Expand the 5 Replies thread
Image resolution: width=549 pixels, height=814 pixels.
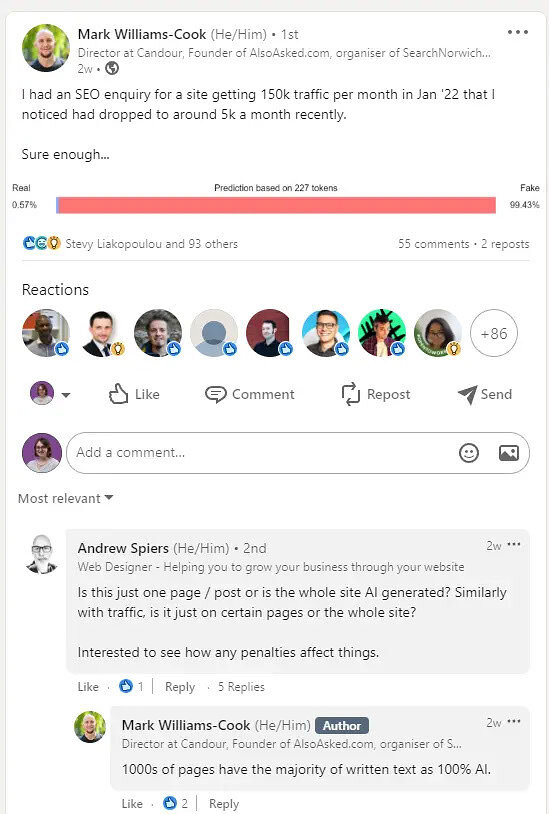pyautogui.click(x=241, y=687)
